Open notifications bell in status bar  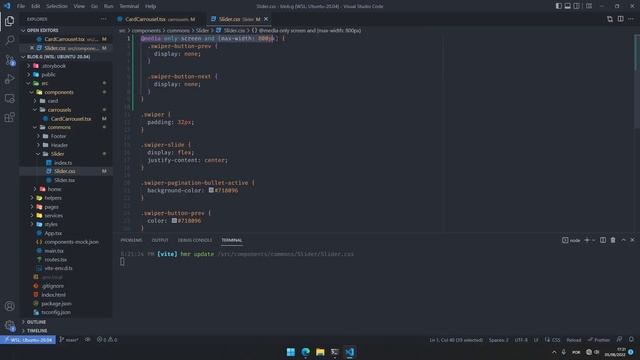point(631,340)
